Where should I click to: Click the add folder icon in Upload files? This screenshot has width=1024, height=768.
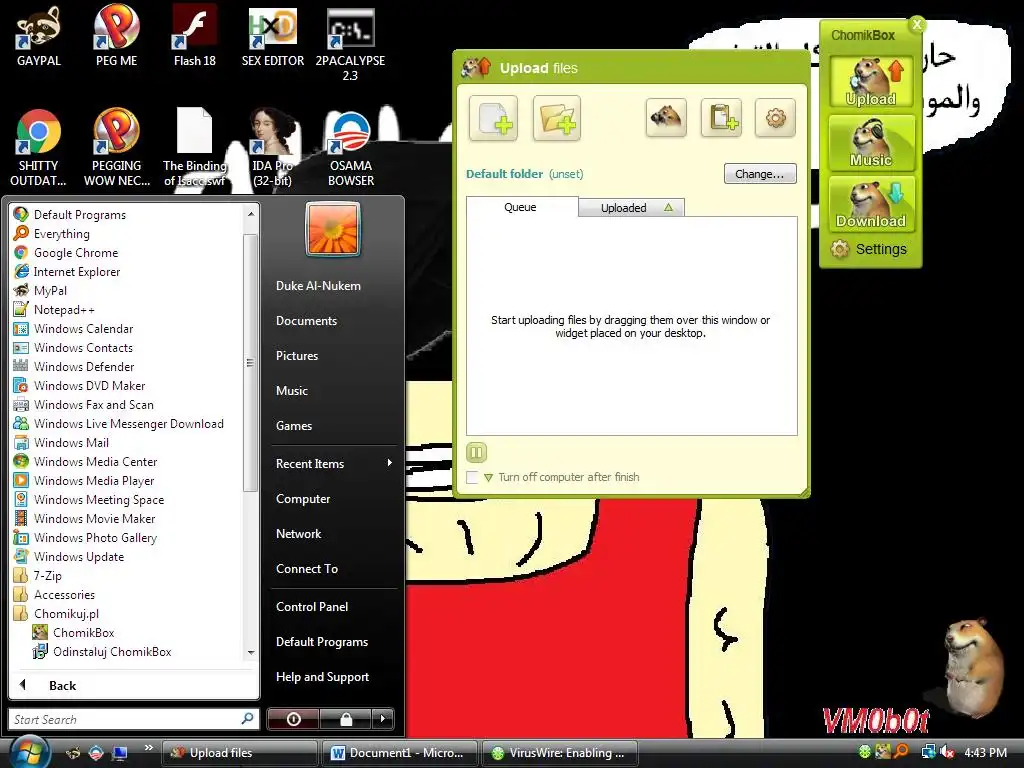click(556, 118)
